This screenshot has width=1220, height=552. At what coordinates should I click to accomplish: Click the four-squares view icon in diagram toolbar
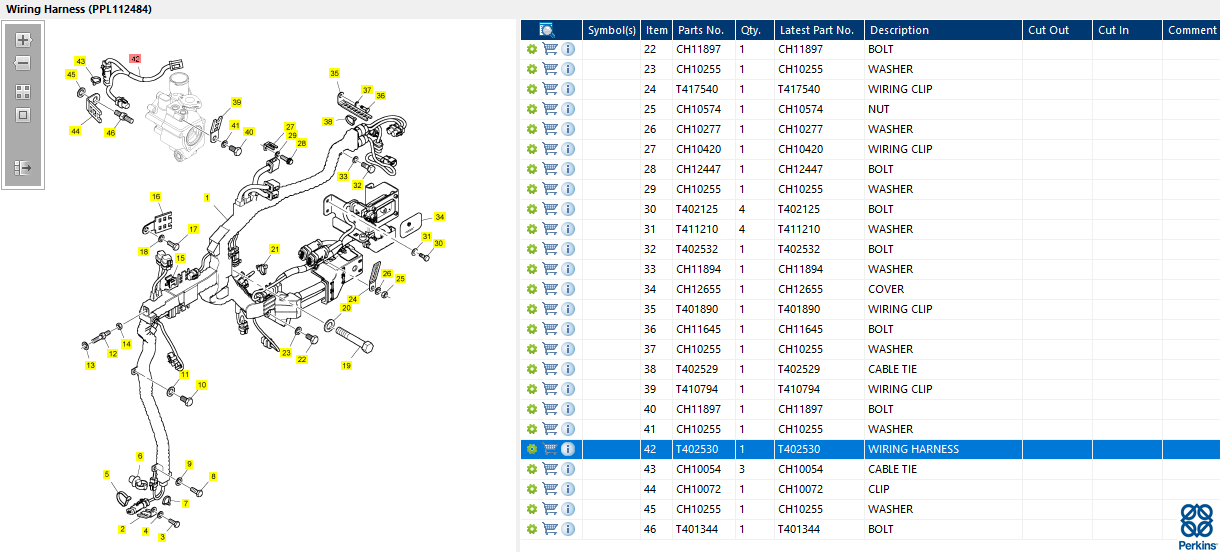23,91
